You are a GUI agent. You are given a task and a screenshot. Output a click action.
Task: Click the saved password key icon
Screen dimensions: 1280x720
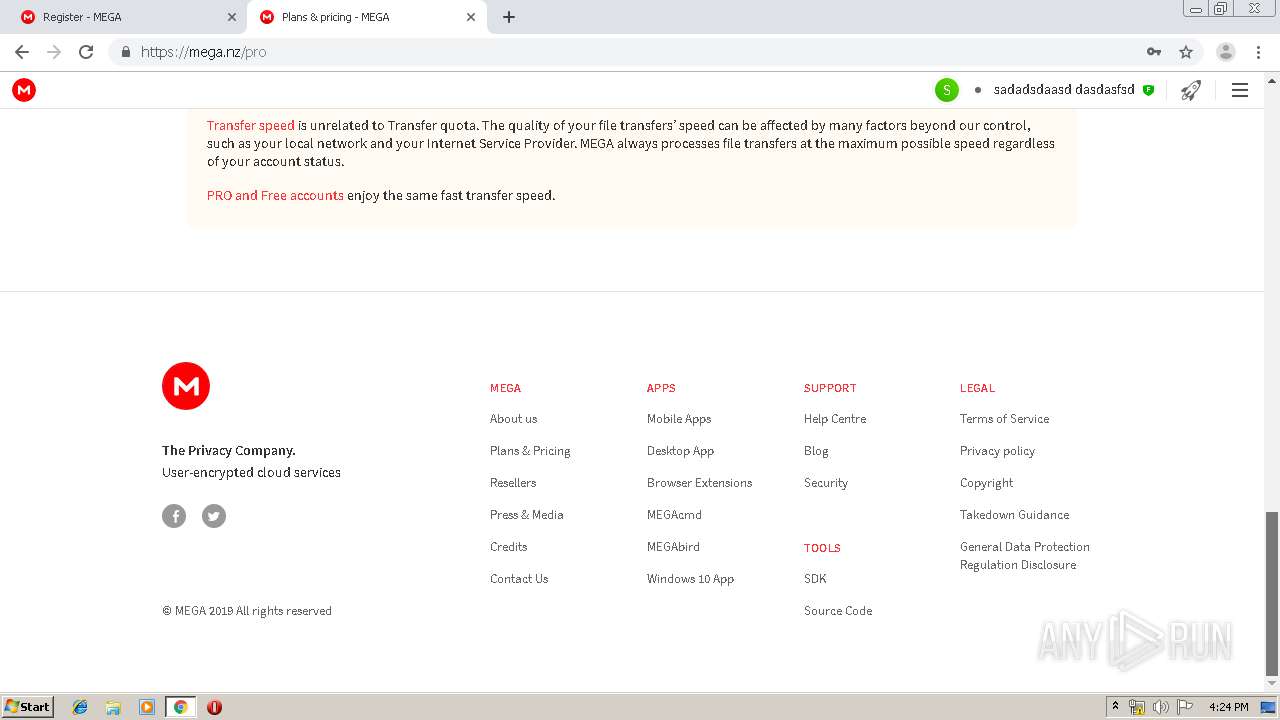point(1154,52)
